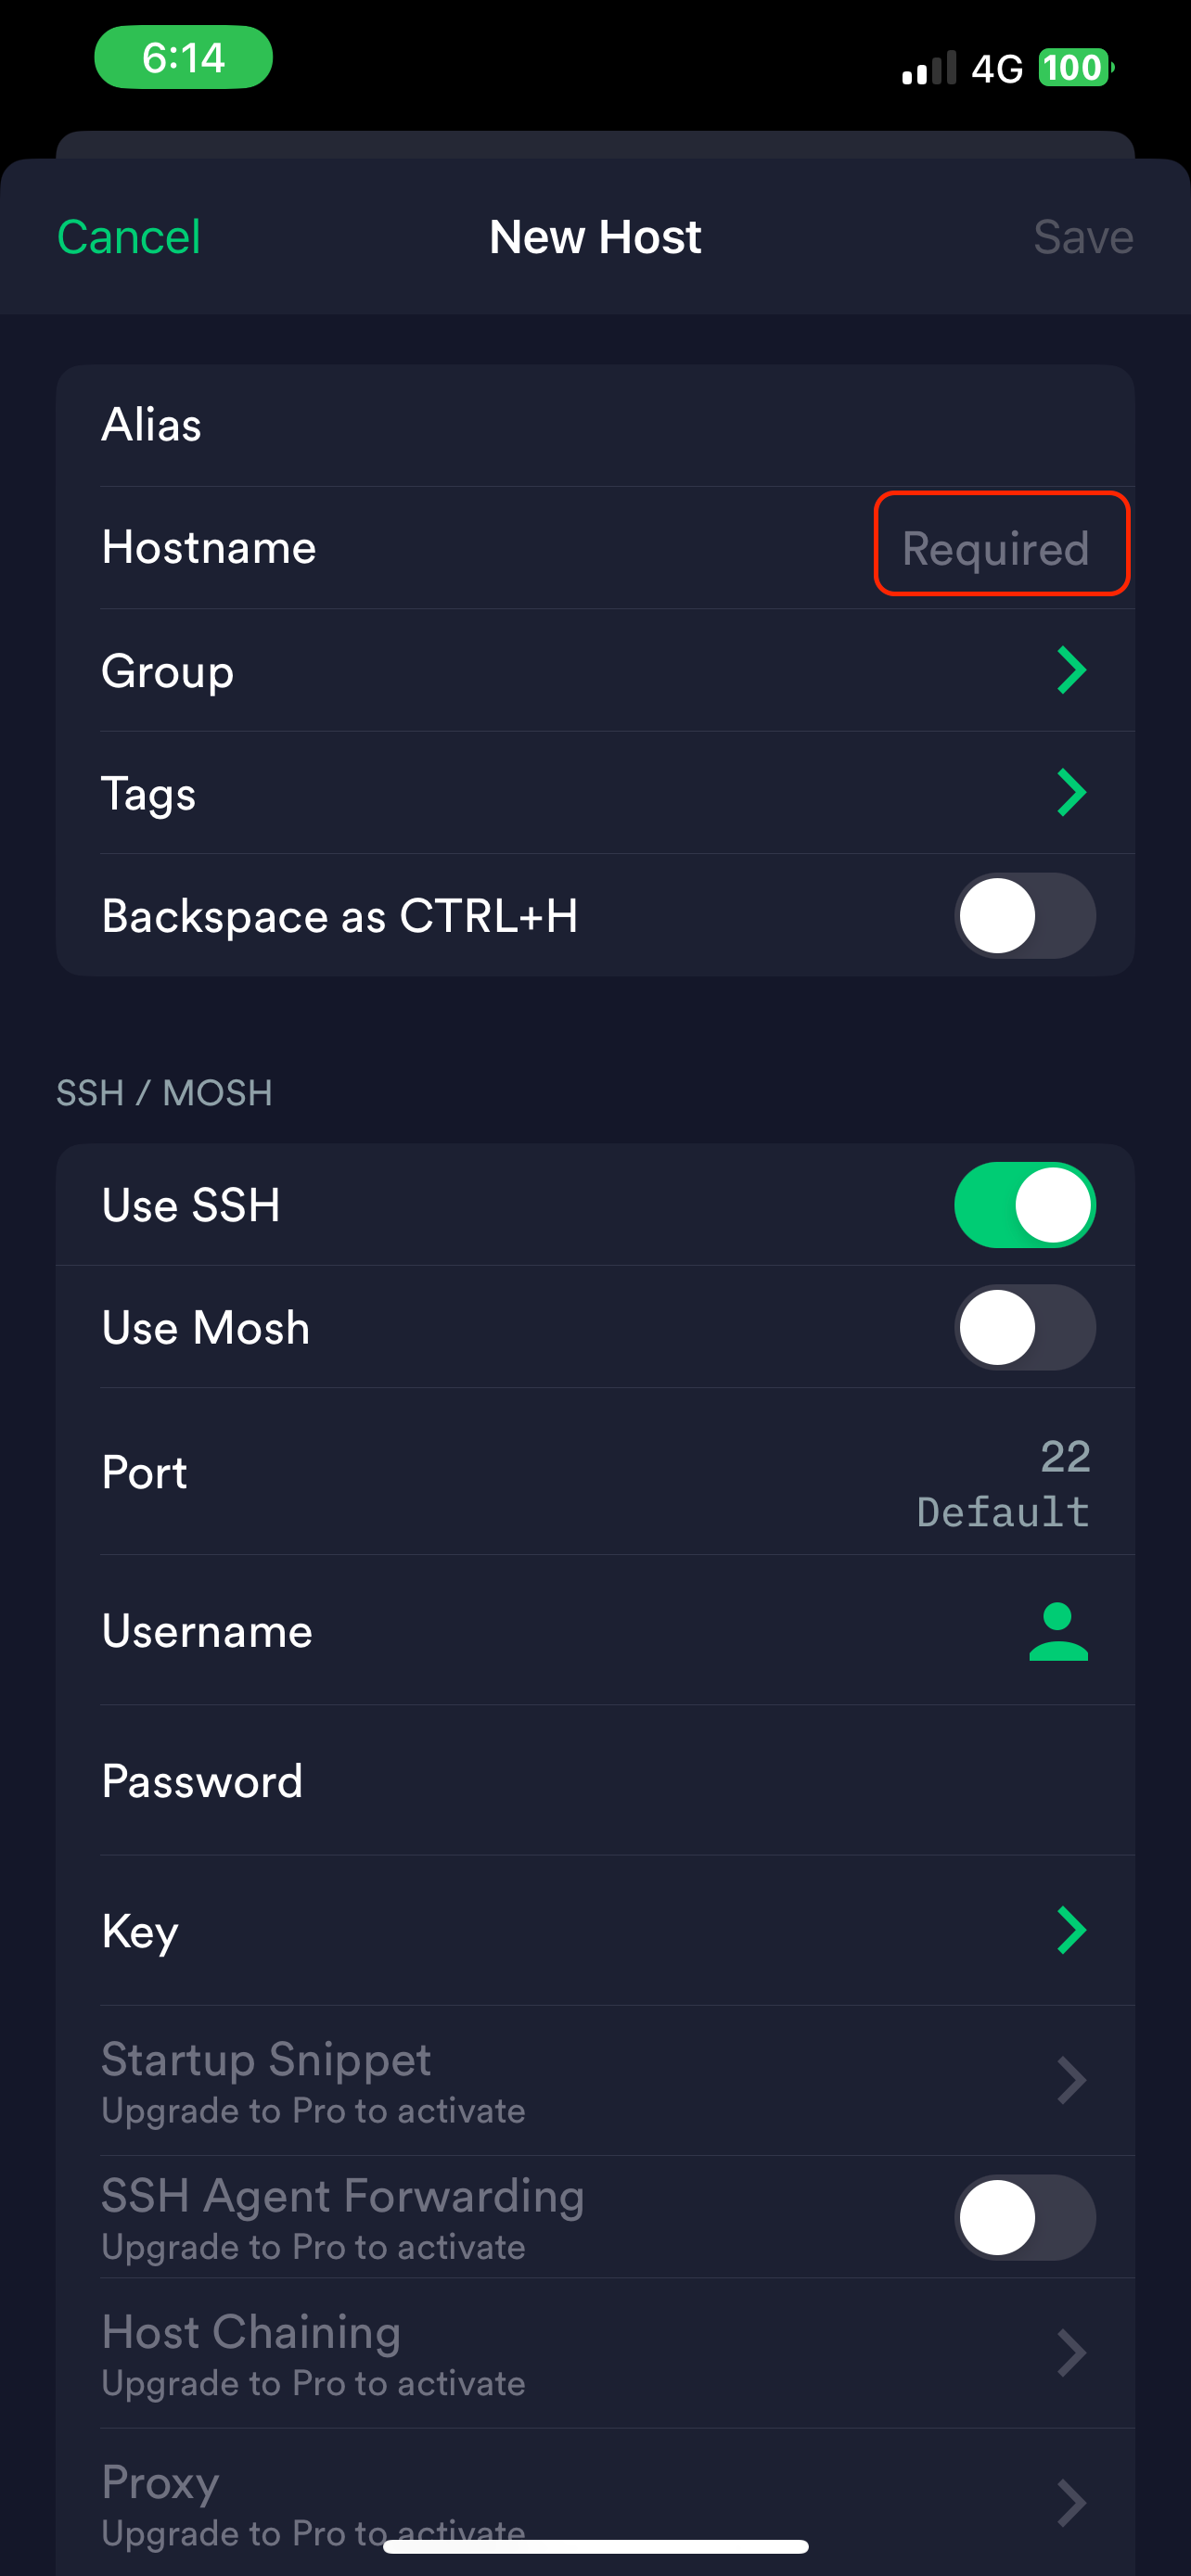Viewport: 1191px width, 2576px height.
Task: Open the Key selection chevron
Action: click(1071, 1930)
